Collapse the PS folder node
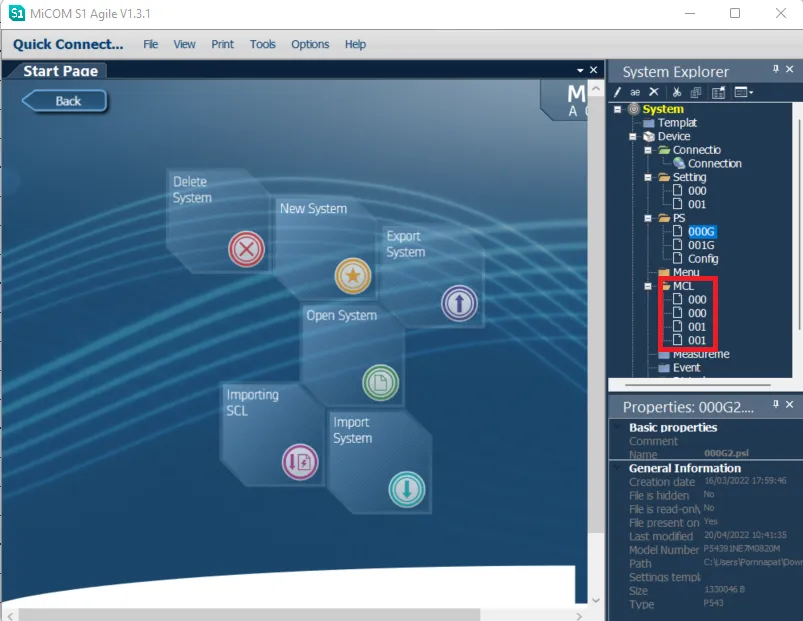 648,218
